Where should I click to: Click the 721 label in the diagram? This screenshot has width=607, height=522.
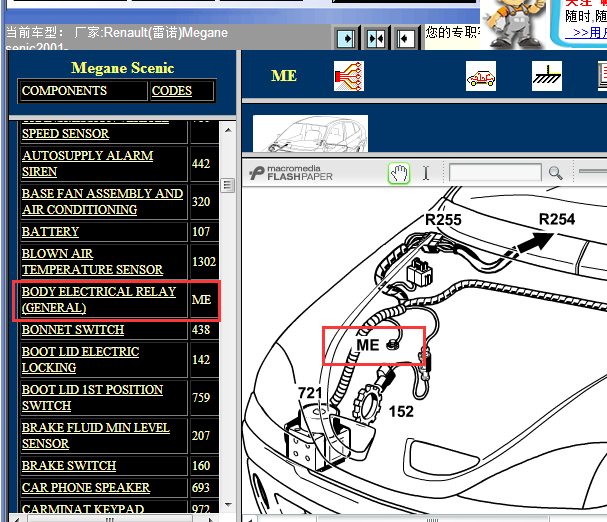point(310,393)
